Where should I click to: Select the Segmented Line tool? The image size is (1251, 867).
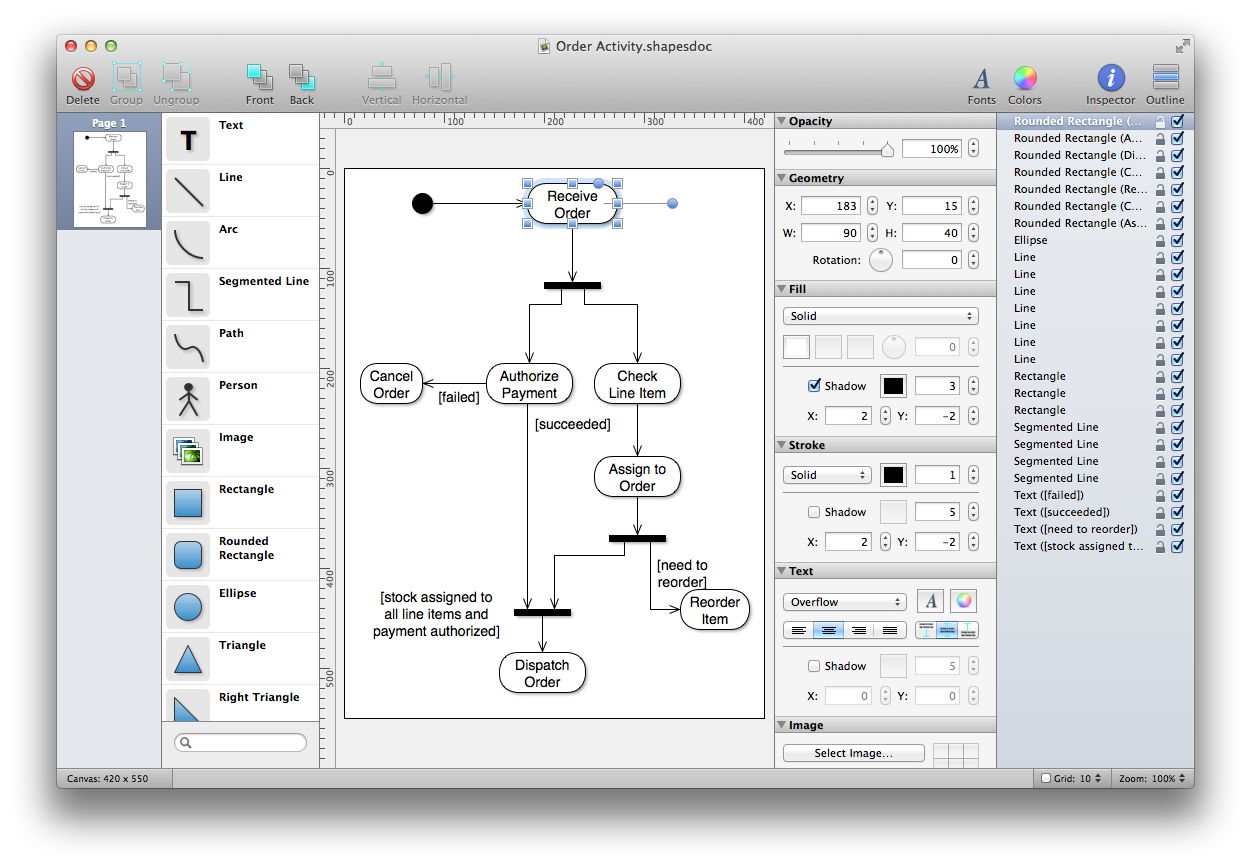point(188,294)
